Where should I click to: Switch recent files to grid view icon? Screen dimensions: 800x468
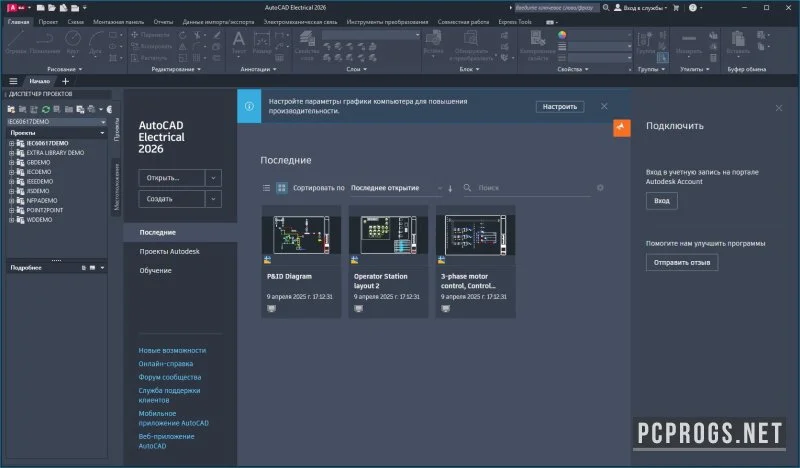(x=282, y=188)
